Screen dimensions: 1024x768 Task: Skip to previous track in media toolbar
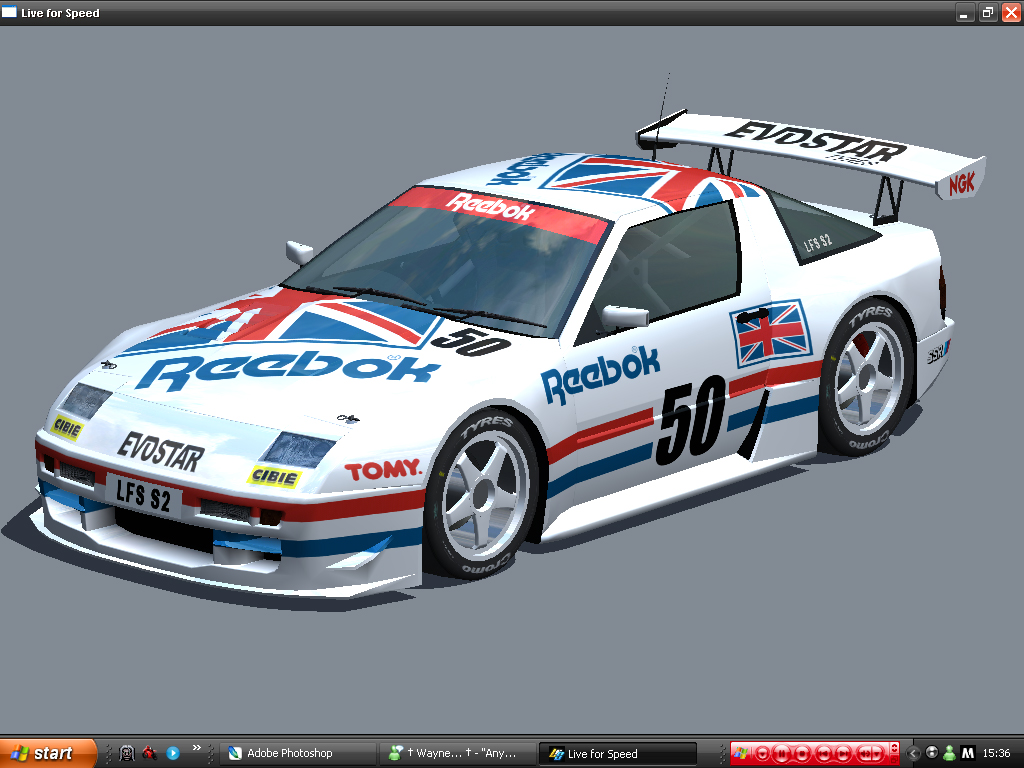pos(823,754)
